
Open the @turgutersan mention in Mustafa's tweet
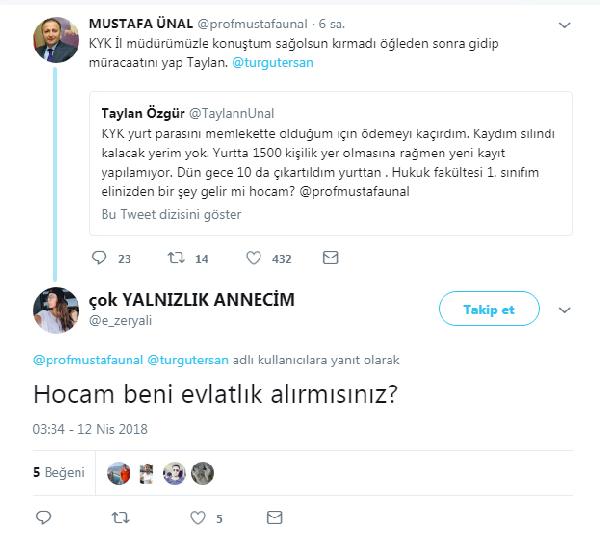(x=273, y=64)
